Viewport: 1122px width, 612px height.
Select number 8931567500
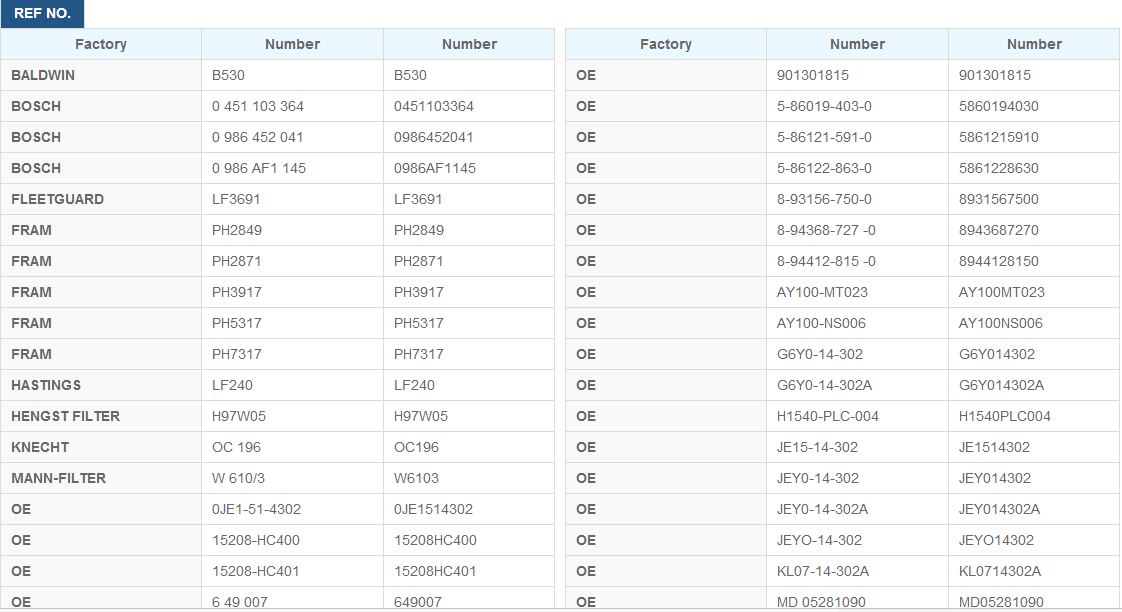click(x=999, y=199)
